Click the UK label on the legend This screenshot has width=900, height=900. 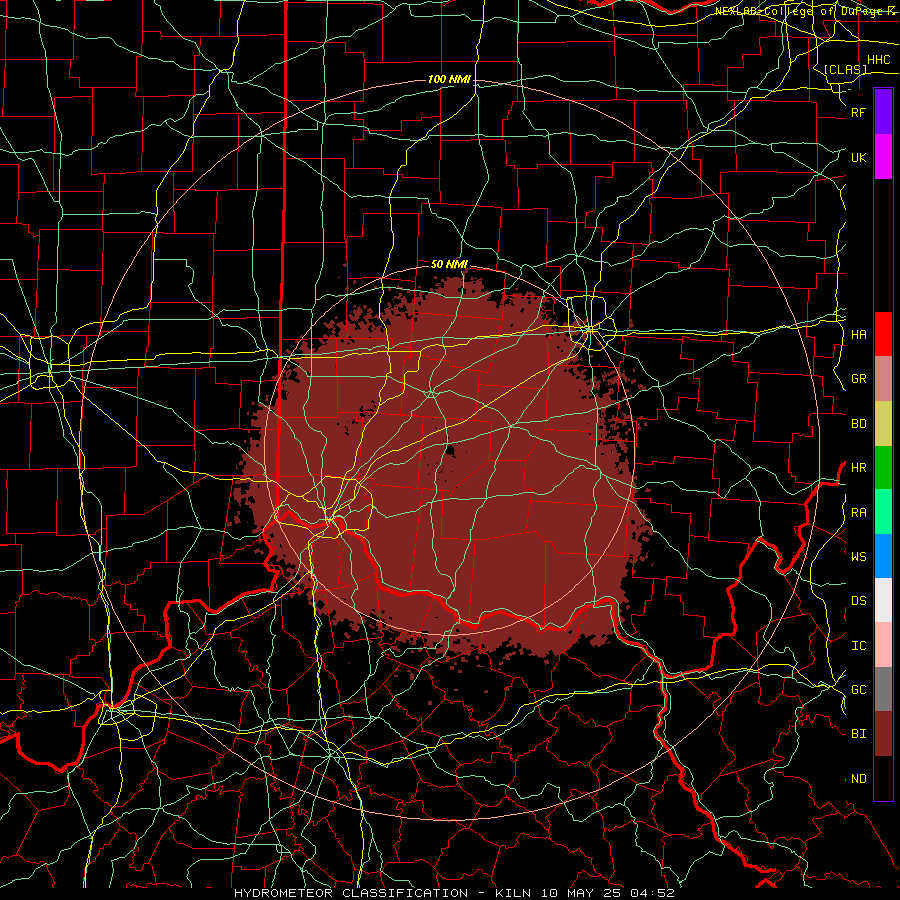[859, 157]
